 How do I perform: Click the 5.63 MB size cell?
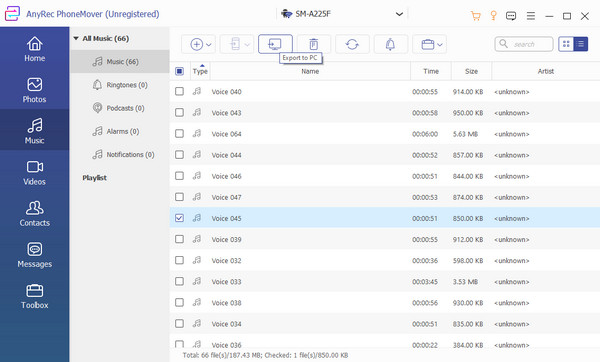[465, 134]
